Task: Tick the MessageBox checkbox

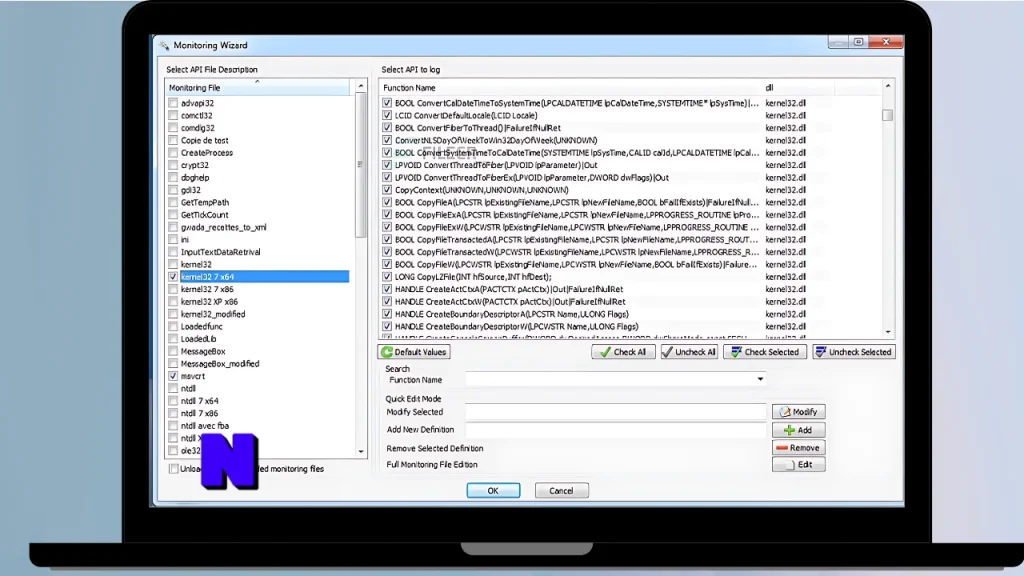Action: click(x=173, y=351)
